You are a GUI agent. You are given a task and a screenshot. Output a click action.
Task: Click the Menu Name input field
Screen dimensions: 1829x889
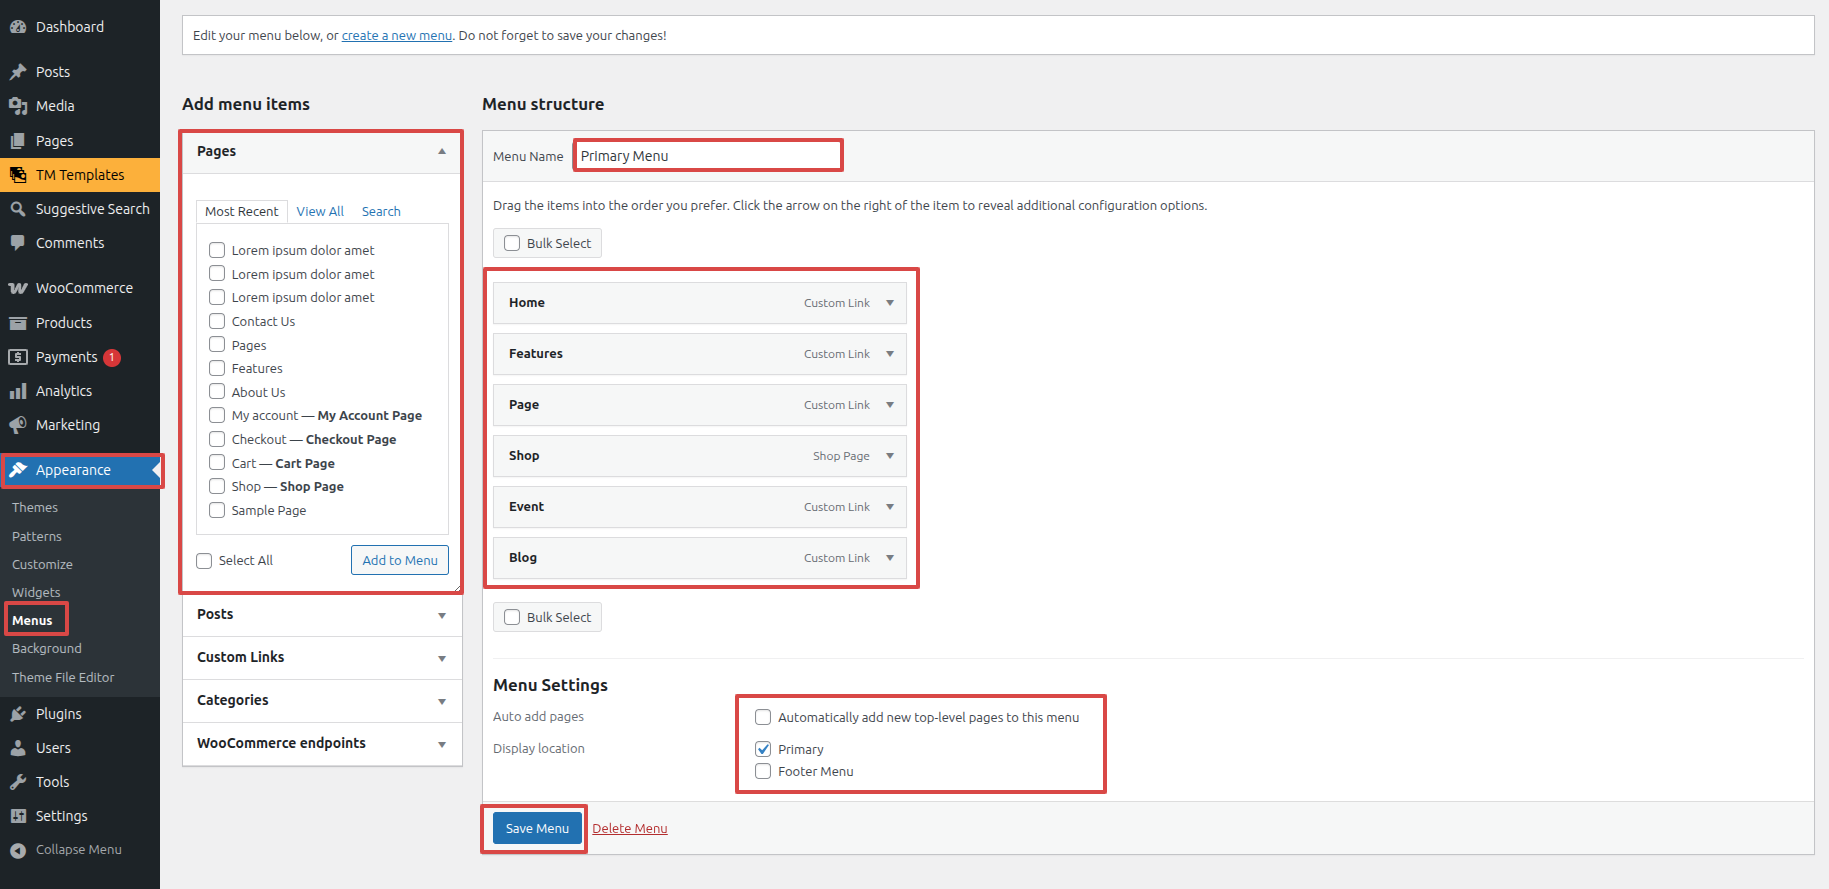(708, 156)
